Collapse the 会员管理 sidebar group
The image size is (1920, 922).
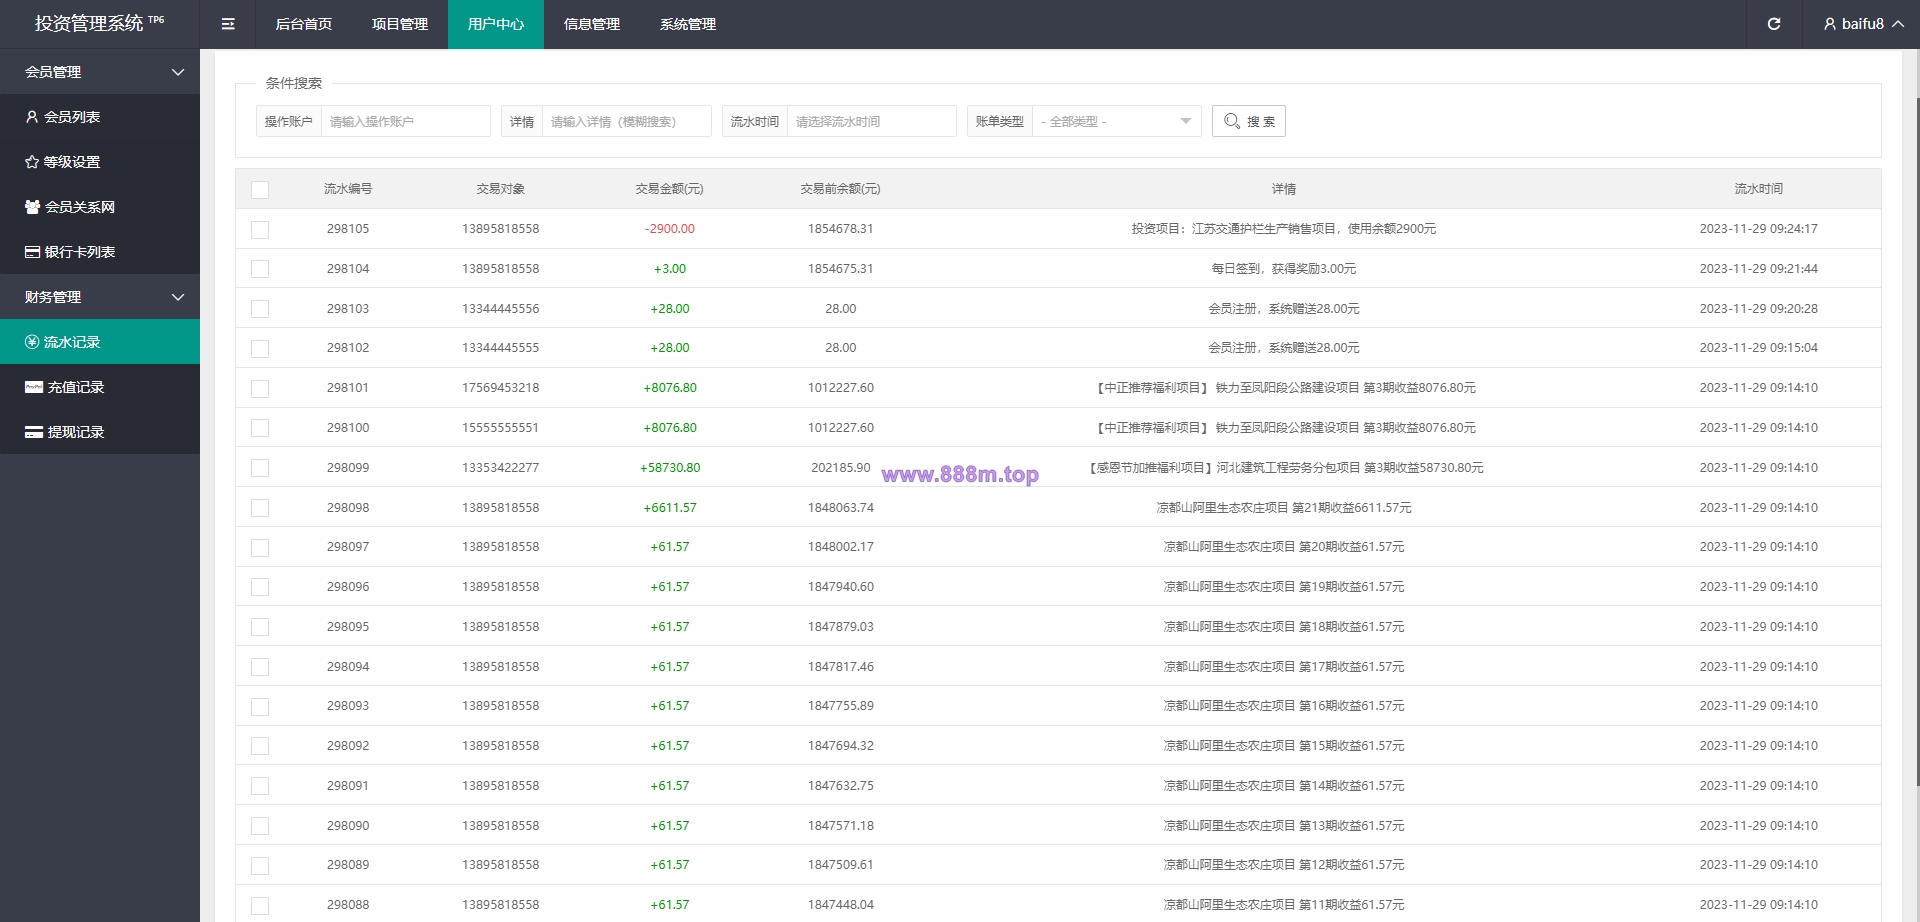click(x=100, y=72)
